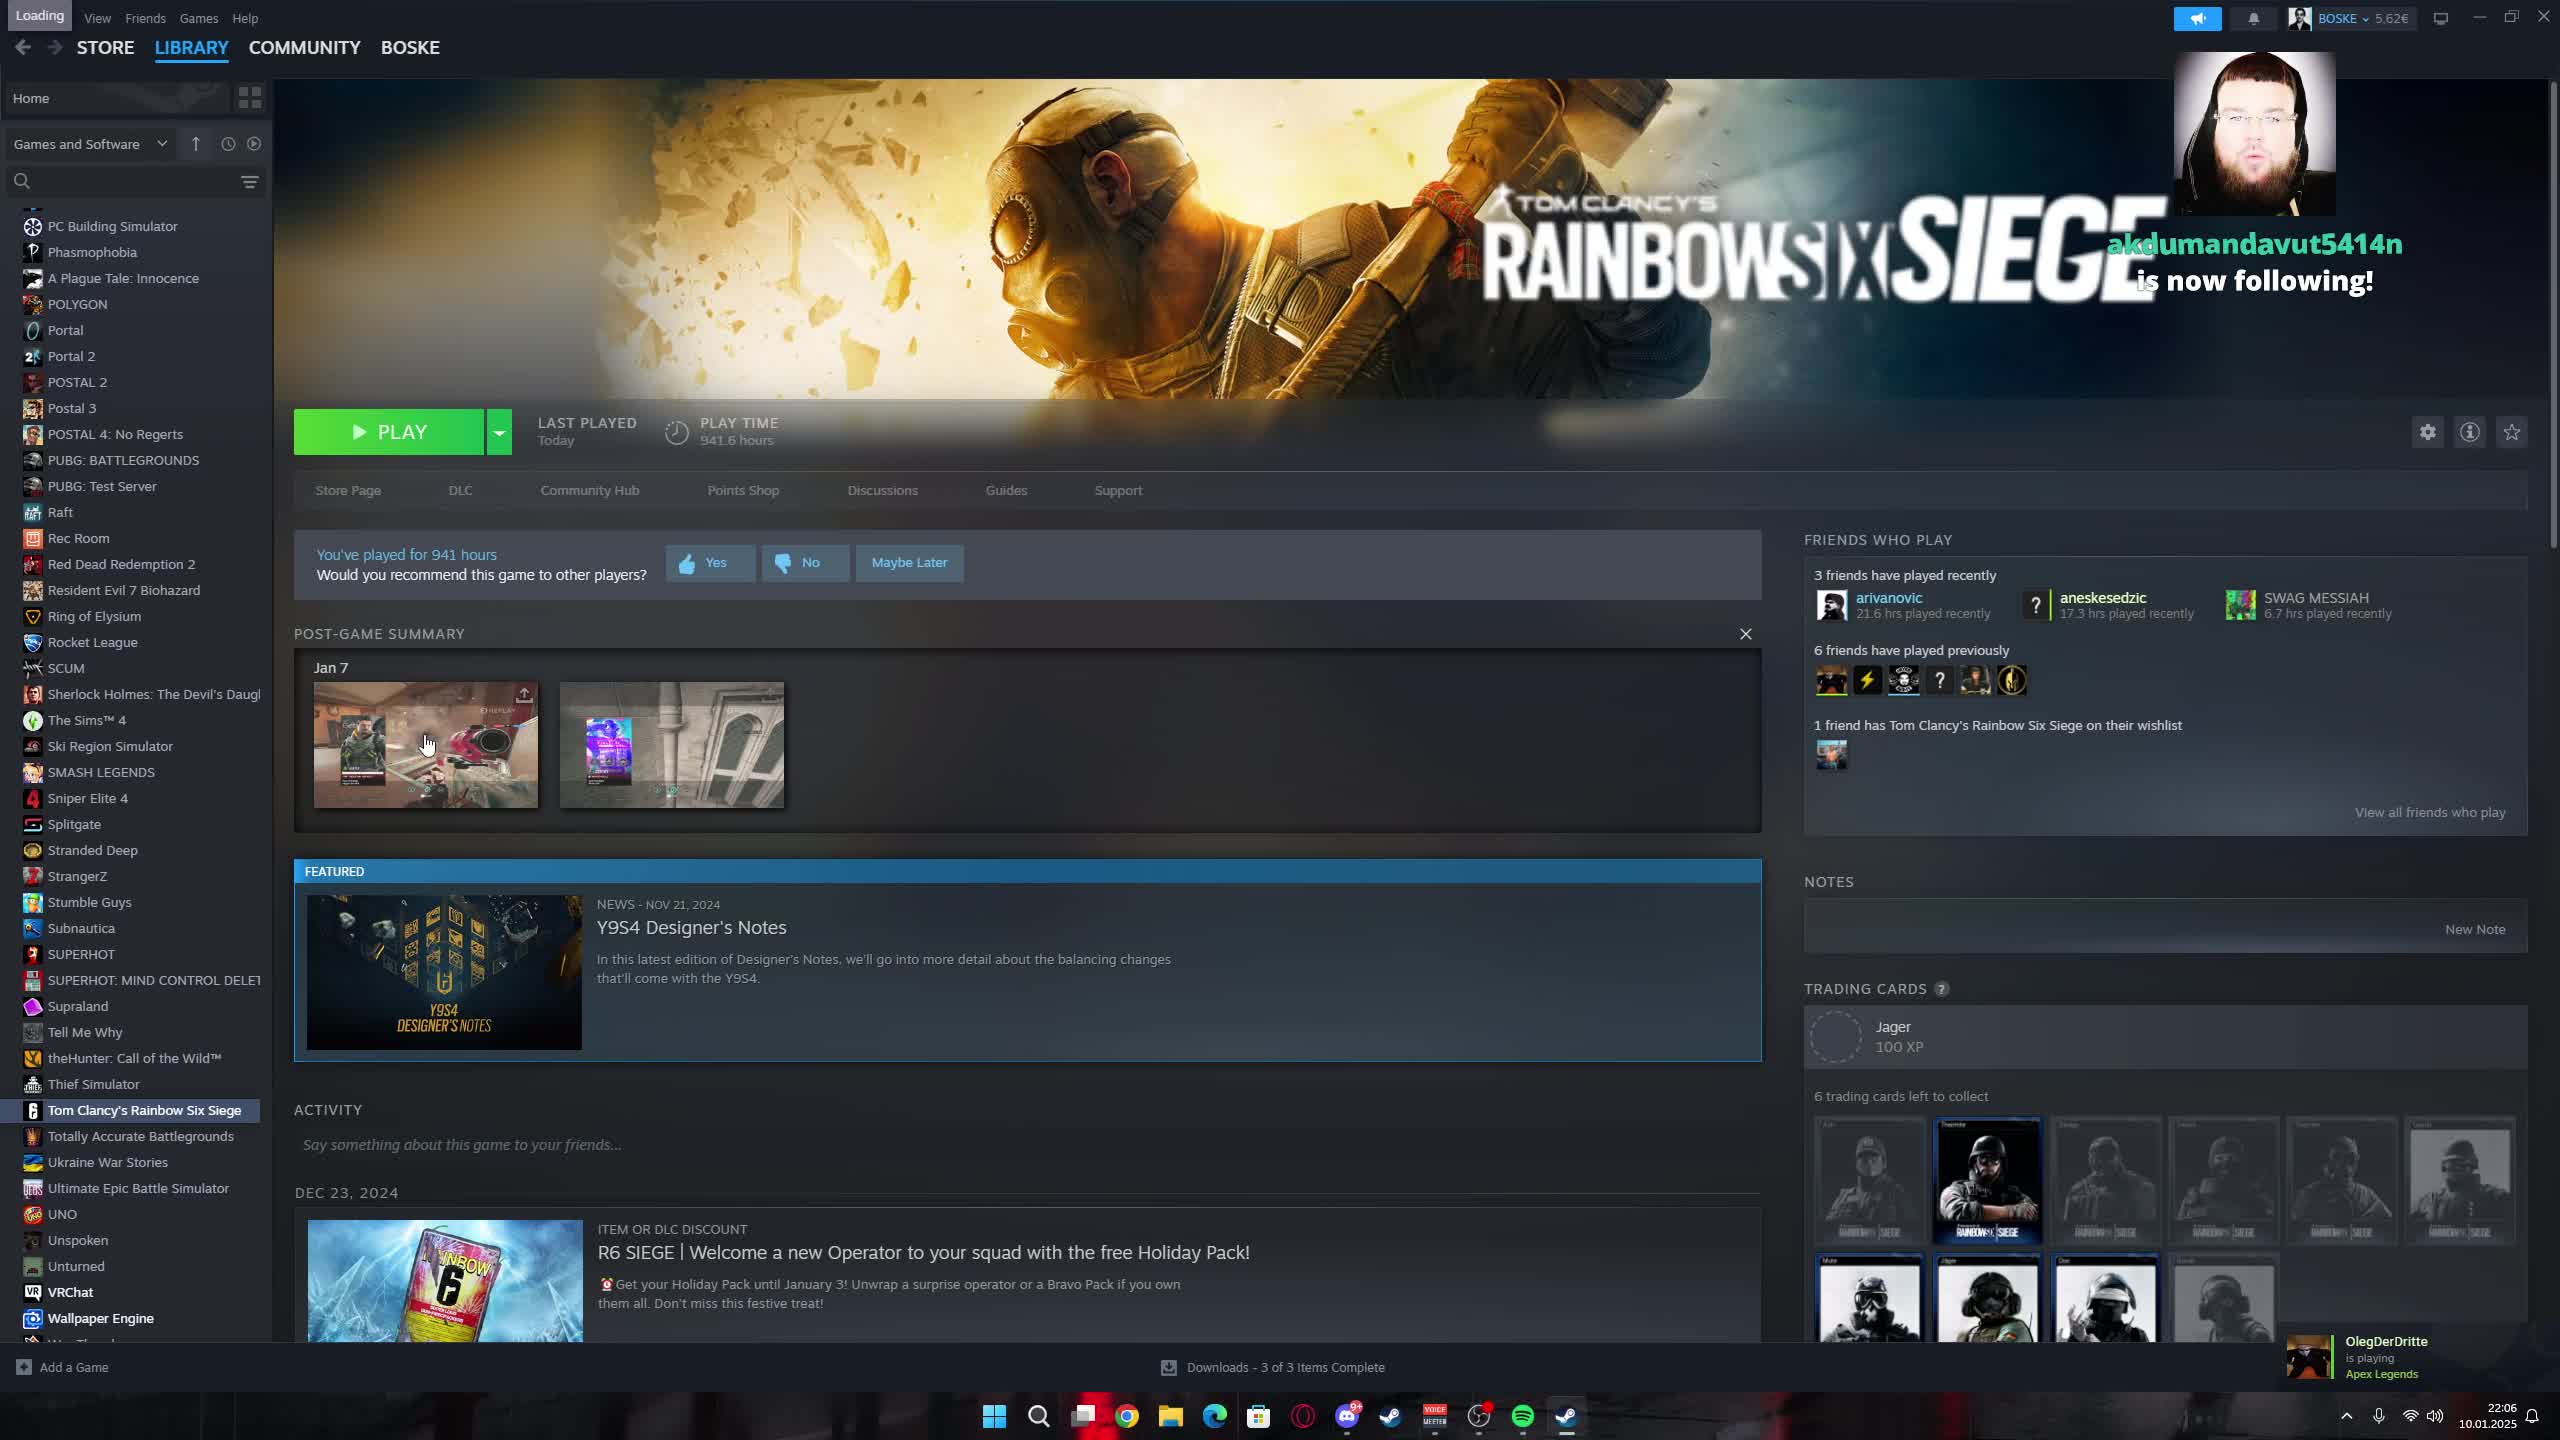This screenshot has width=2560, height=1440.
Task: Open the Points Shop link
Action: pos(743,490)
